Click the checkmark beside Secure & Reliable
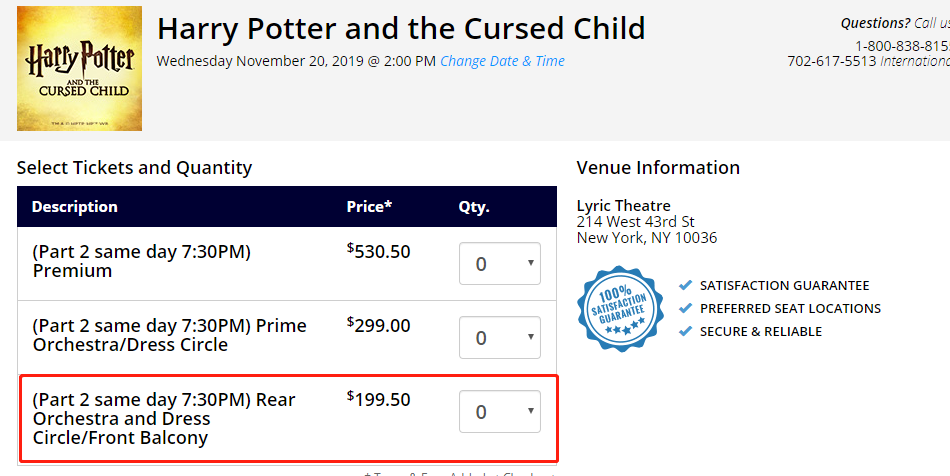The width and height of the screenshot is (950, 476). tap(685, 331)
